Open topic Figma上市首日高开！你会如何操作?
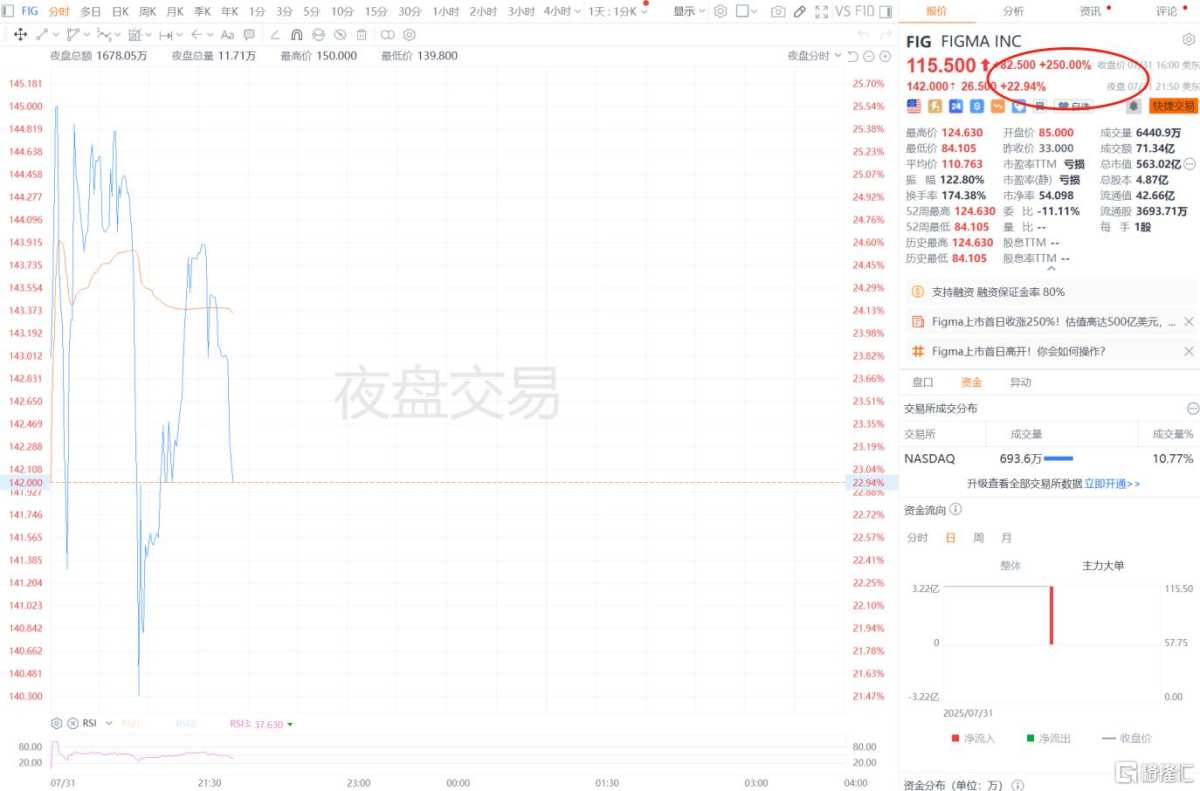The height and width of the screenshot is (791, 1200). pos(1019,351)
